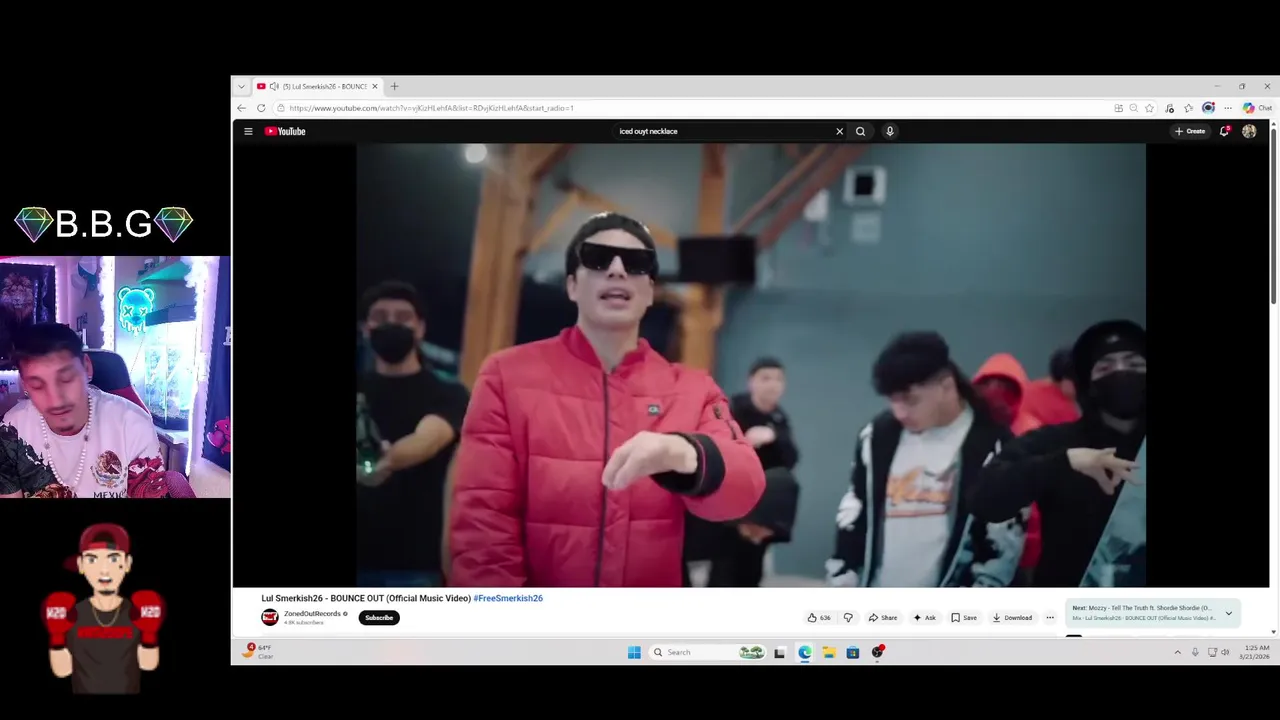
Task: Like the video (636 likes)
Action: point(819,618)
